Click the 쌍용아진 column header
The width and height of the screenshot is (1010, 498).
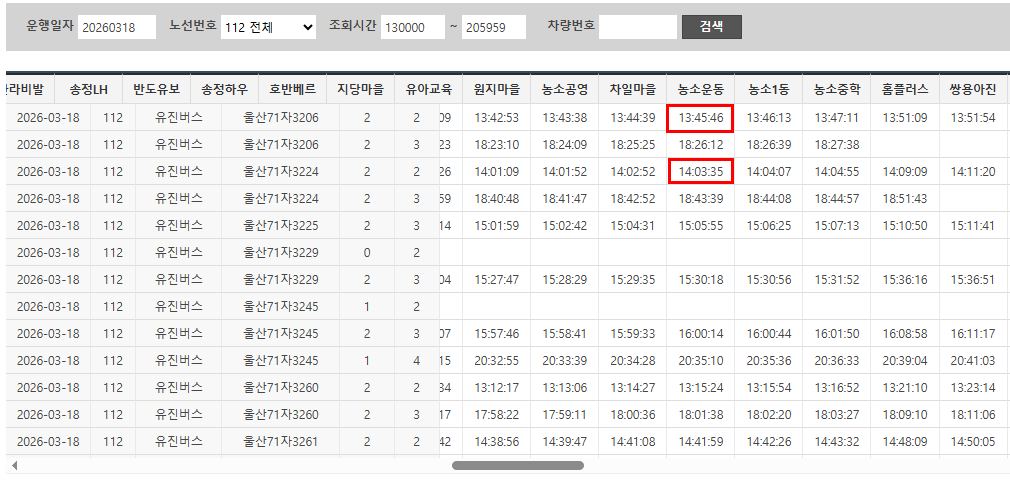tap(973, 89)
